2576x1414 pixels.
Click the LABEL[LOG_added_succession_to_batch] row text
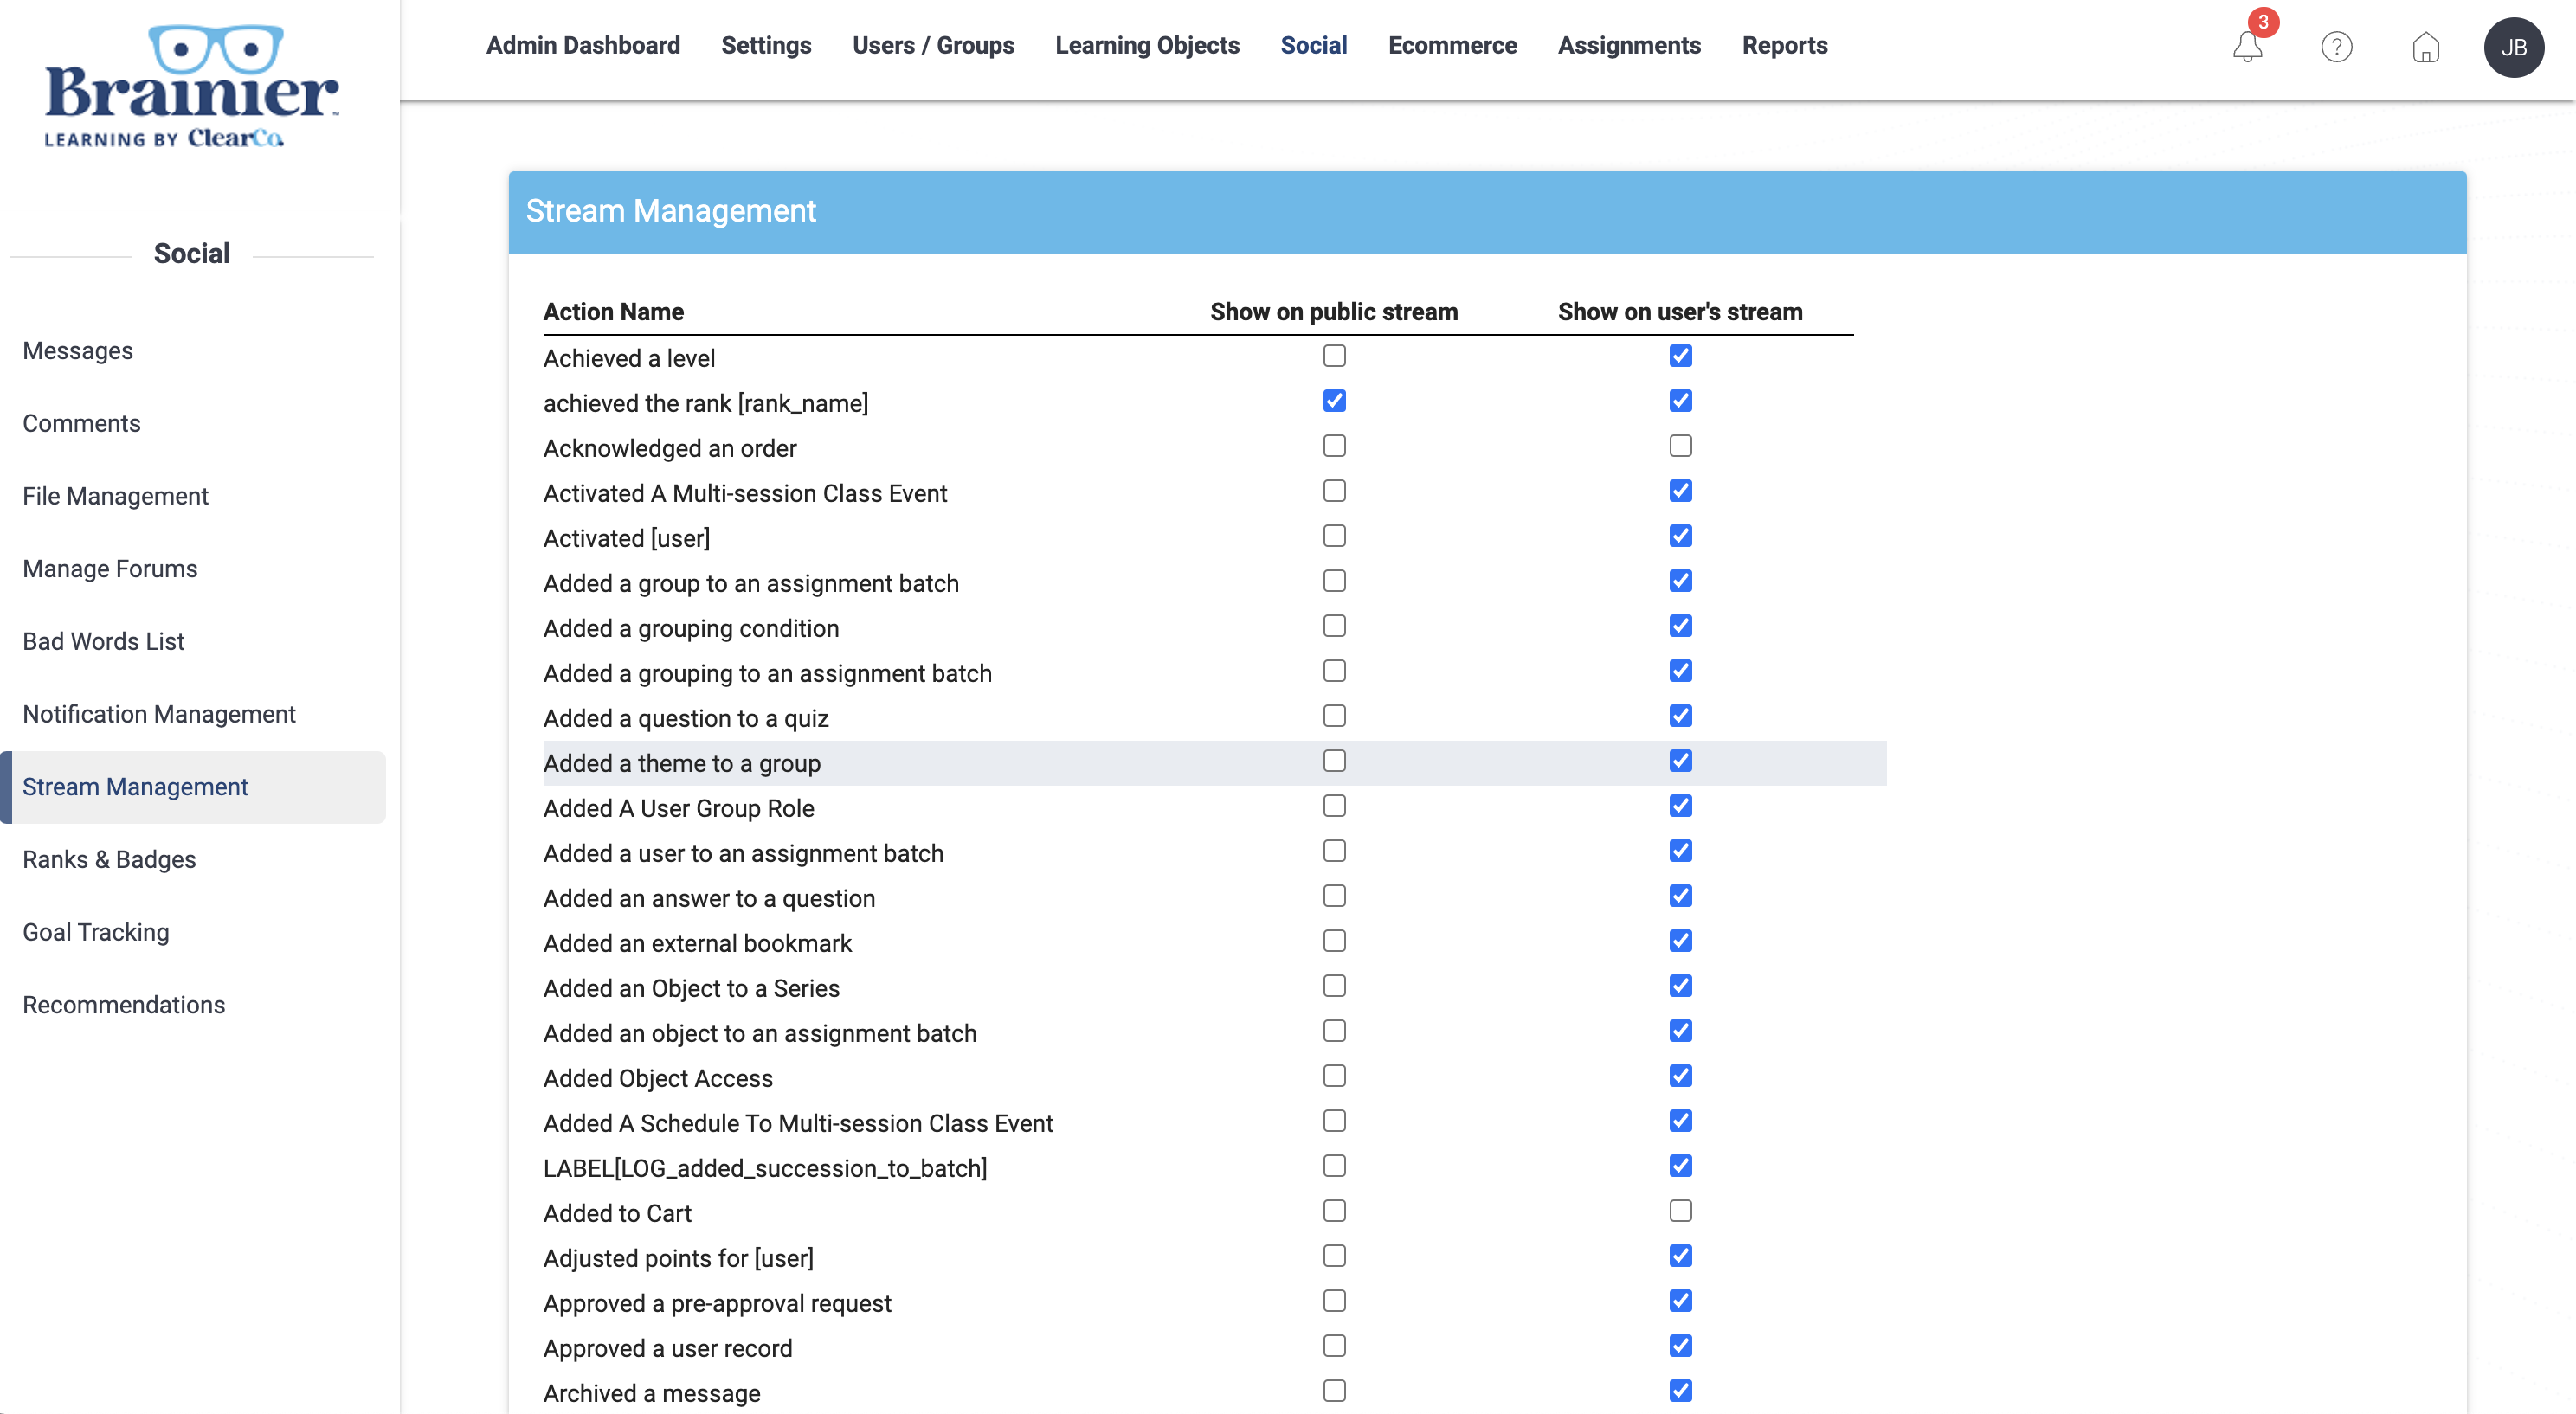(765, 1169)
